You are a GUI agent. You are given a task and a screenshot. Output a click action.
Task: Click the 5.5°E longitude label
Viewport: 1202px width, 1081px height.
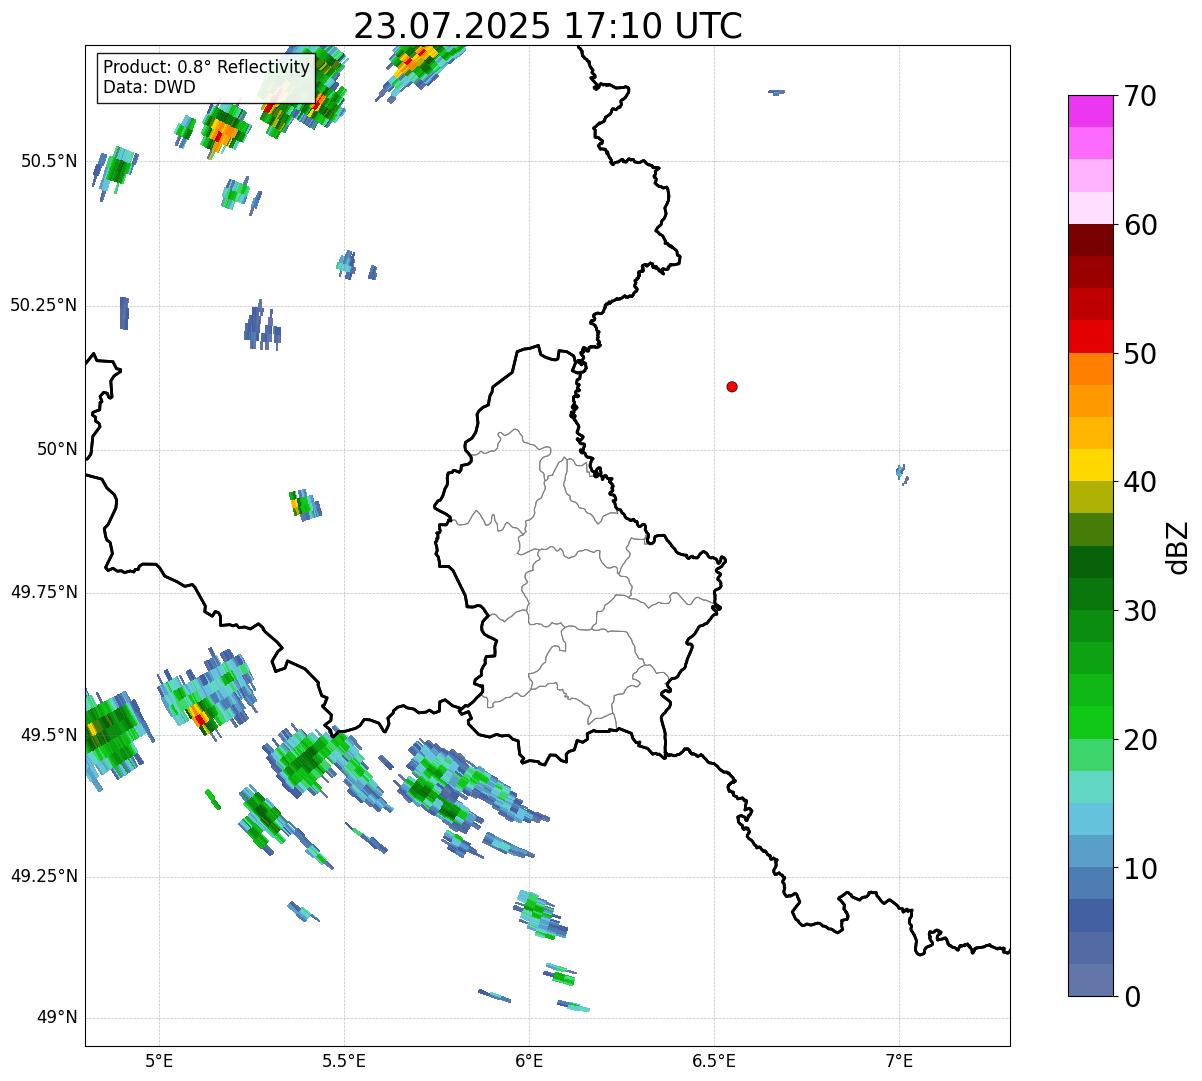[x=345, y=1061]
